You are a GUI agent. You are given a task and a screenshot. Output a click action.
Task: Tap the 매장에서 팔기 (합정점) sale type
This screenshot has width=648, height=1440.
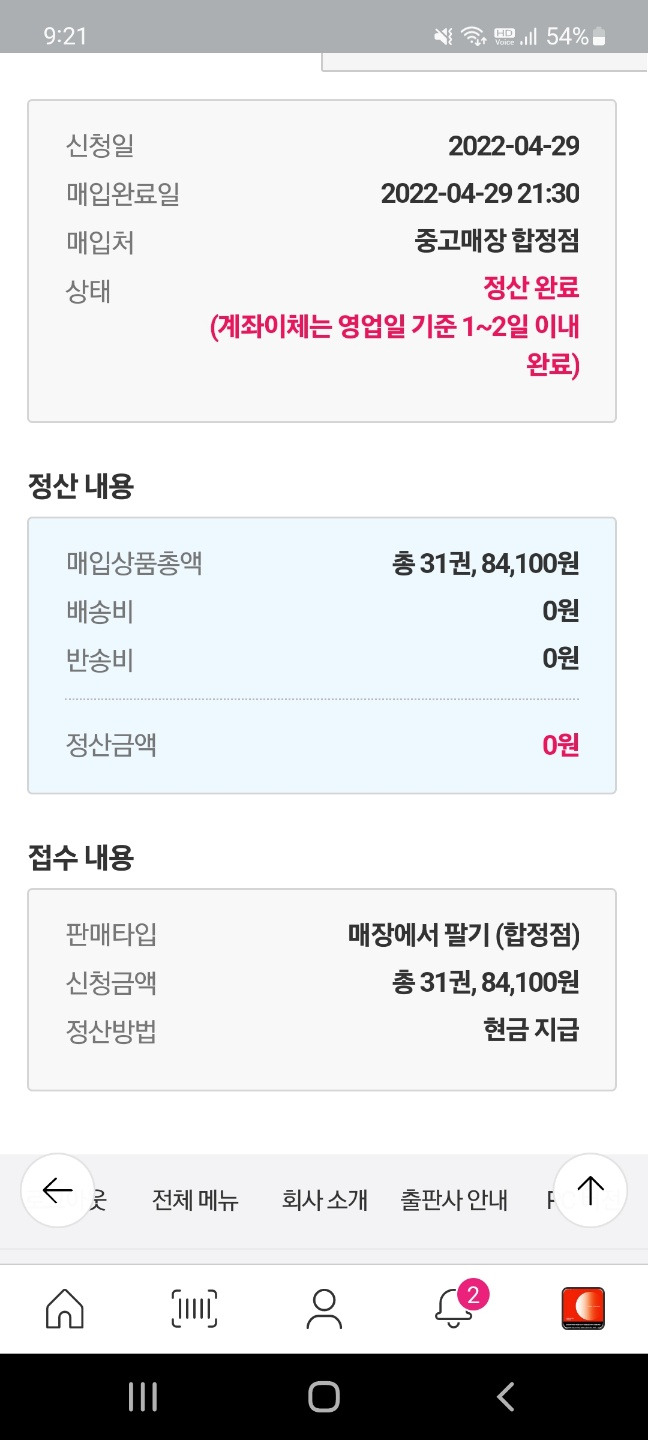click(463, 935)
